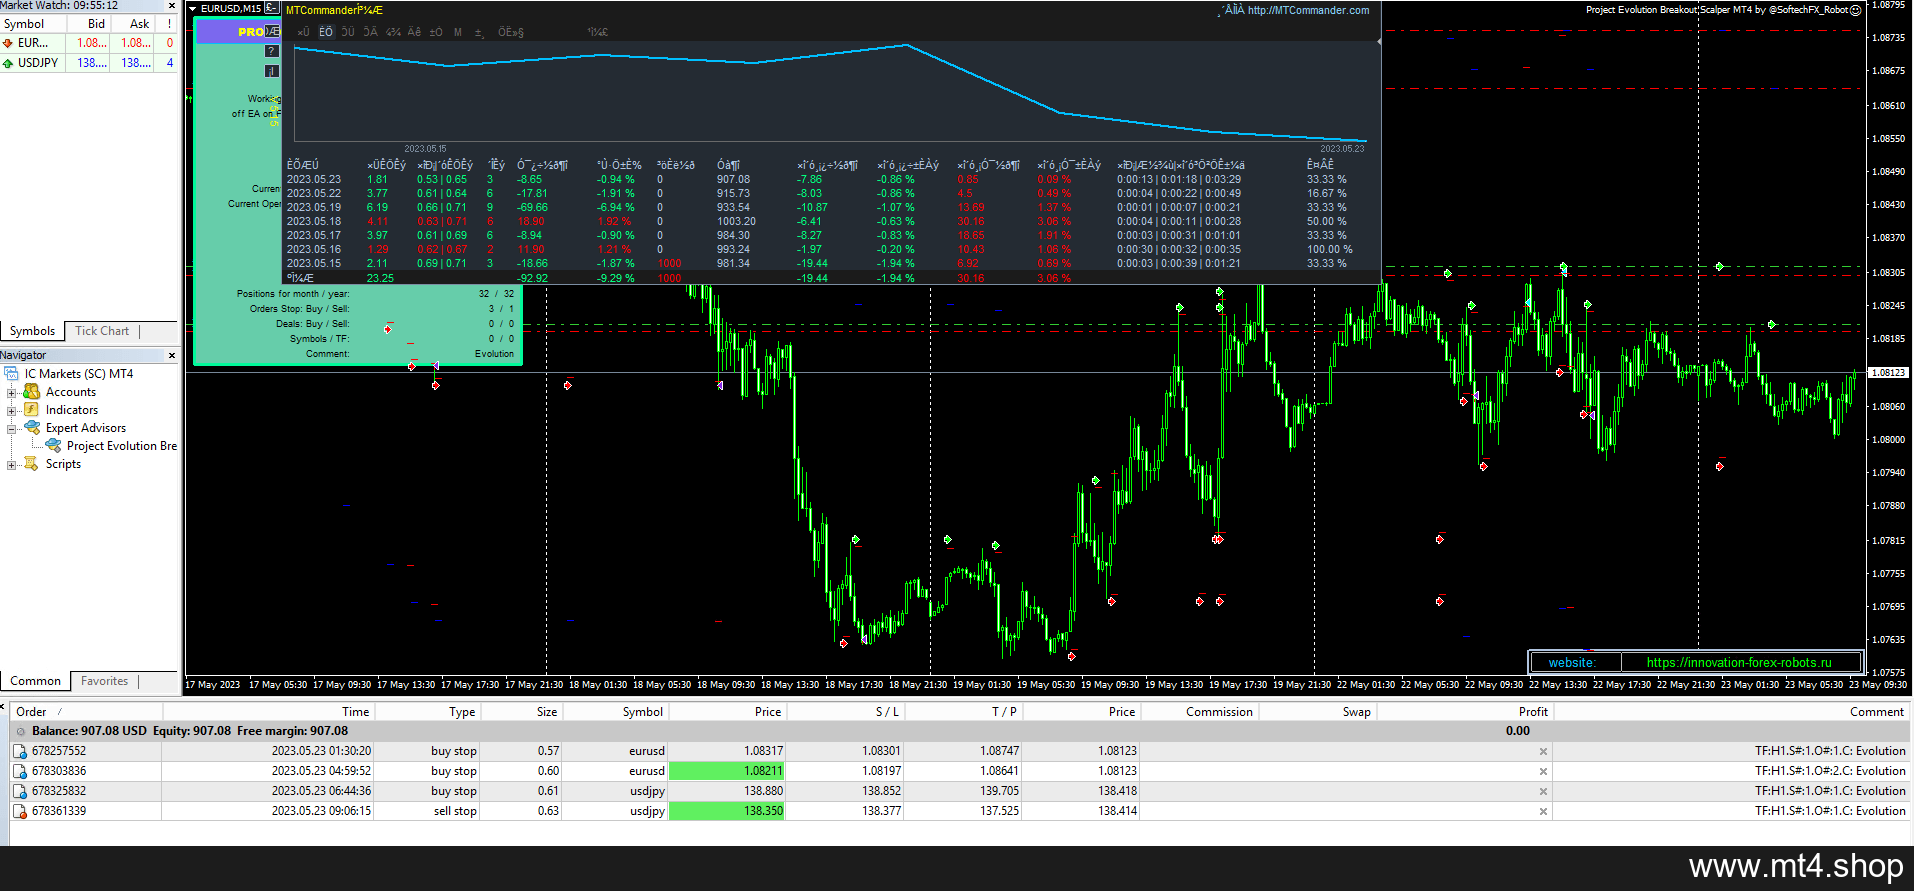Screen dimensions: 1914x891
Task: Switch to the Symbols tab
Action: coord(33,331)
